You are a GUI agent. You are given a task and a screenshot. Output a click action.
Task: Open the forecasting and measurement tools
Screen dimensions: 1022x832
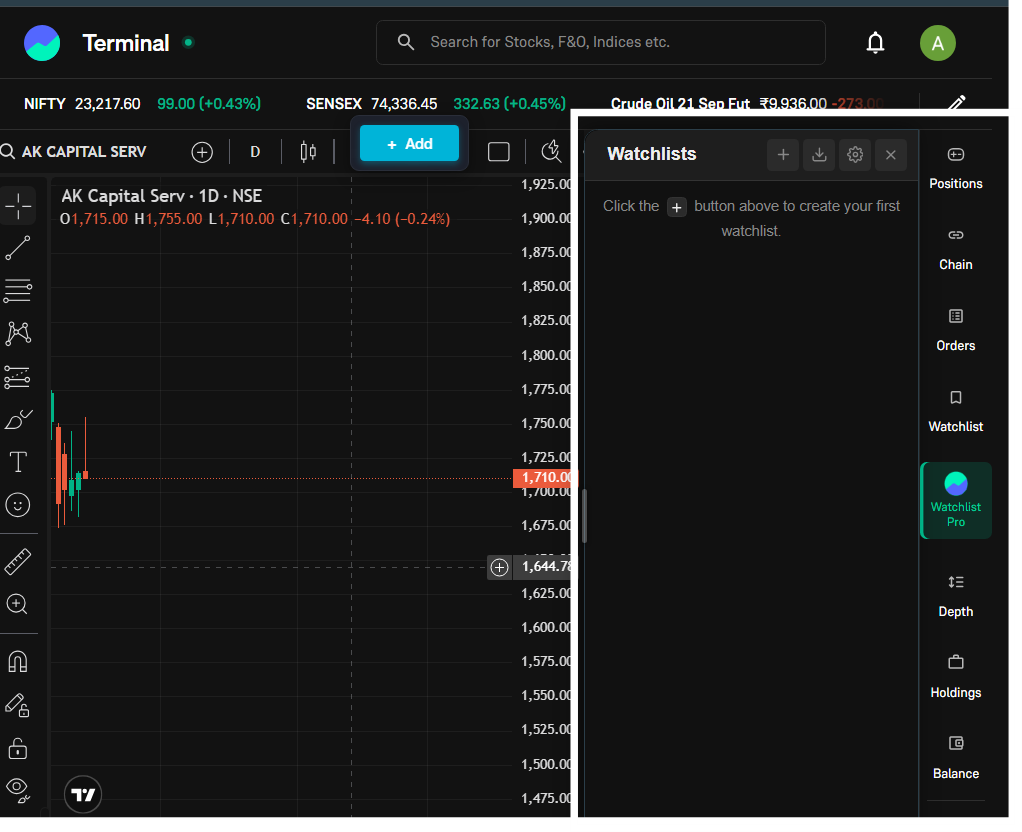[18, 378]
